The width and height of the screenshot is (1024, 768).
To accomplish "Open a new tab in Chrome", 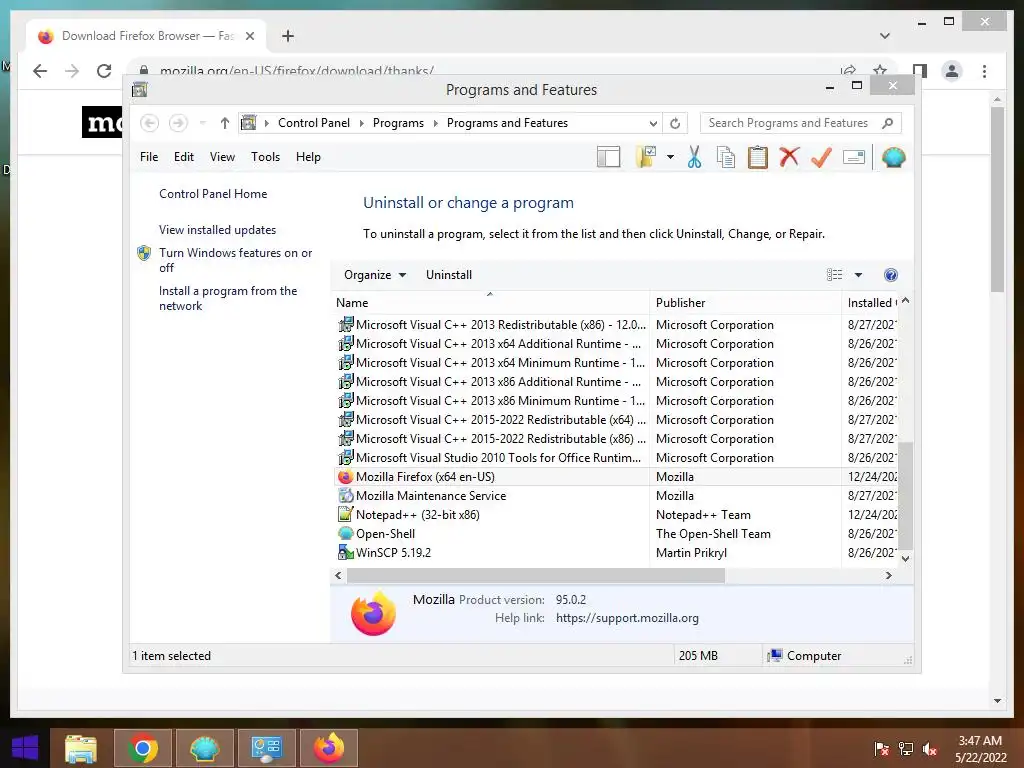I will 287,36.
